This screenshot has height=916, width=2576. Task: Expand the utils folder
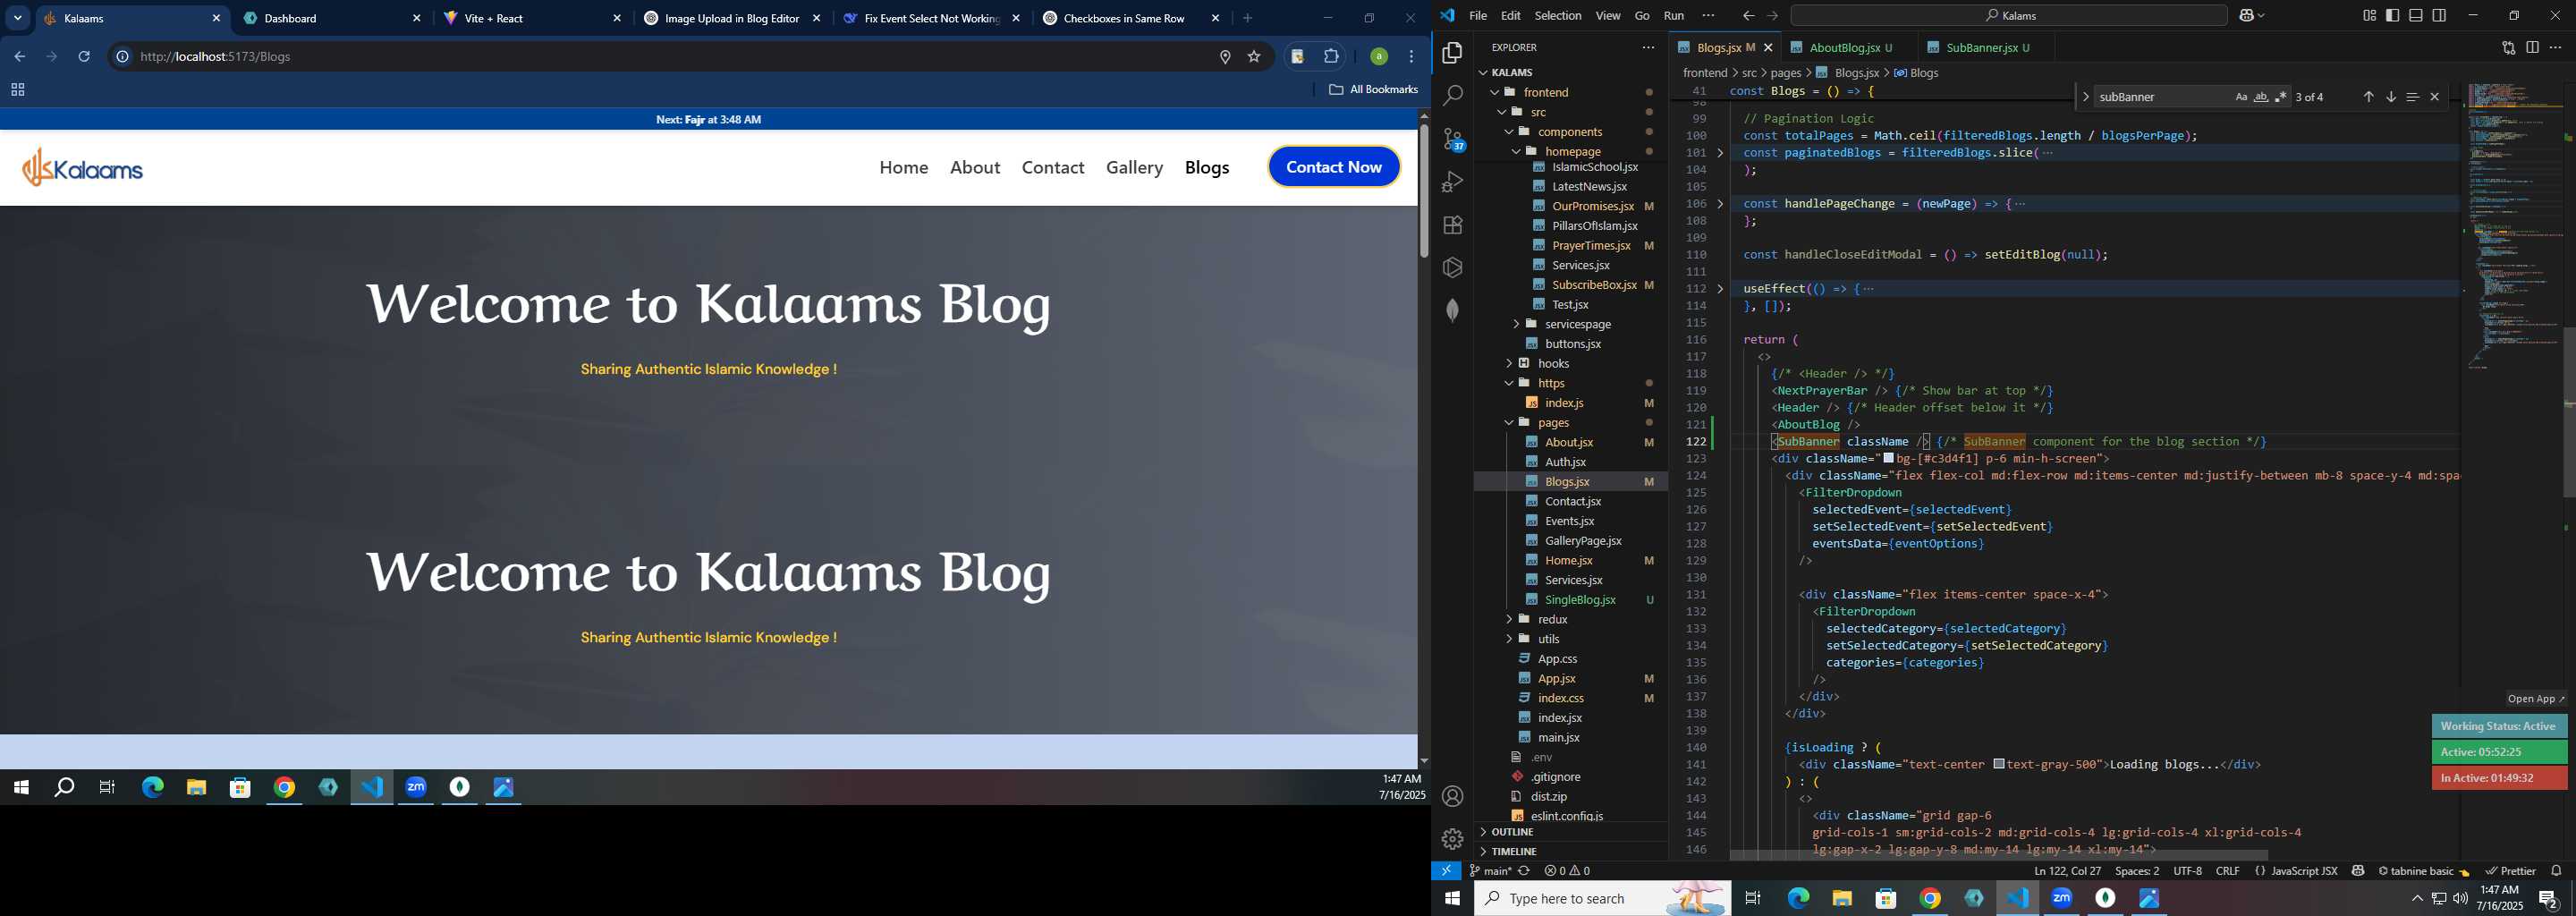point(1509,639)
